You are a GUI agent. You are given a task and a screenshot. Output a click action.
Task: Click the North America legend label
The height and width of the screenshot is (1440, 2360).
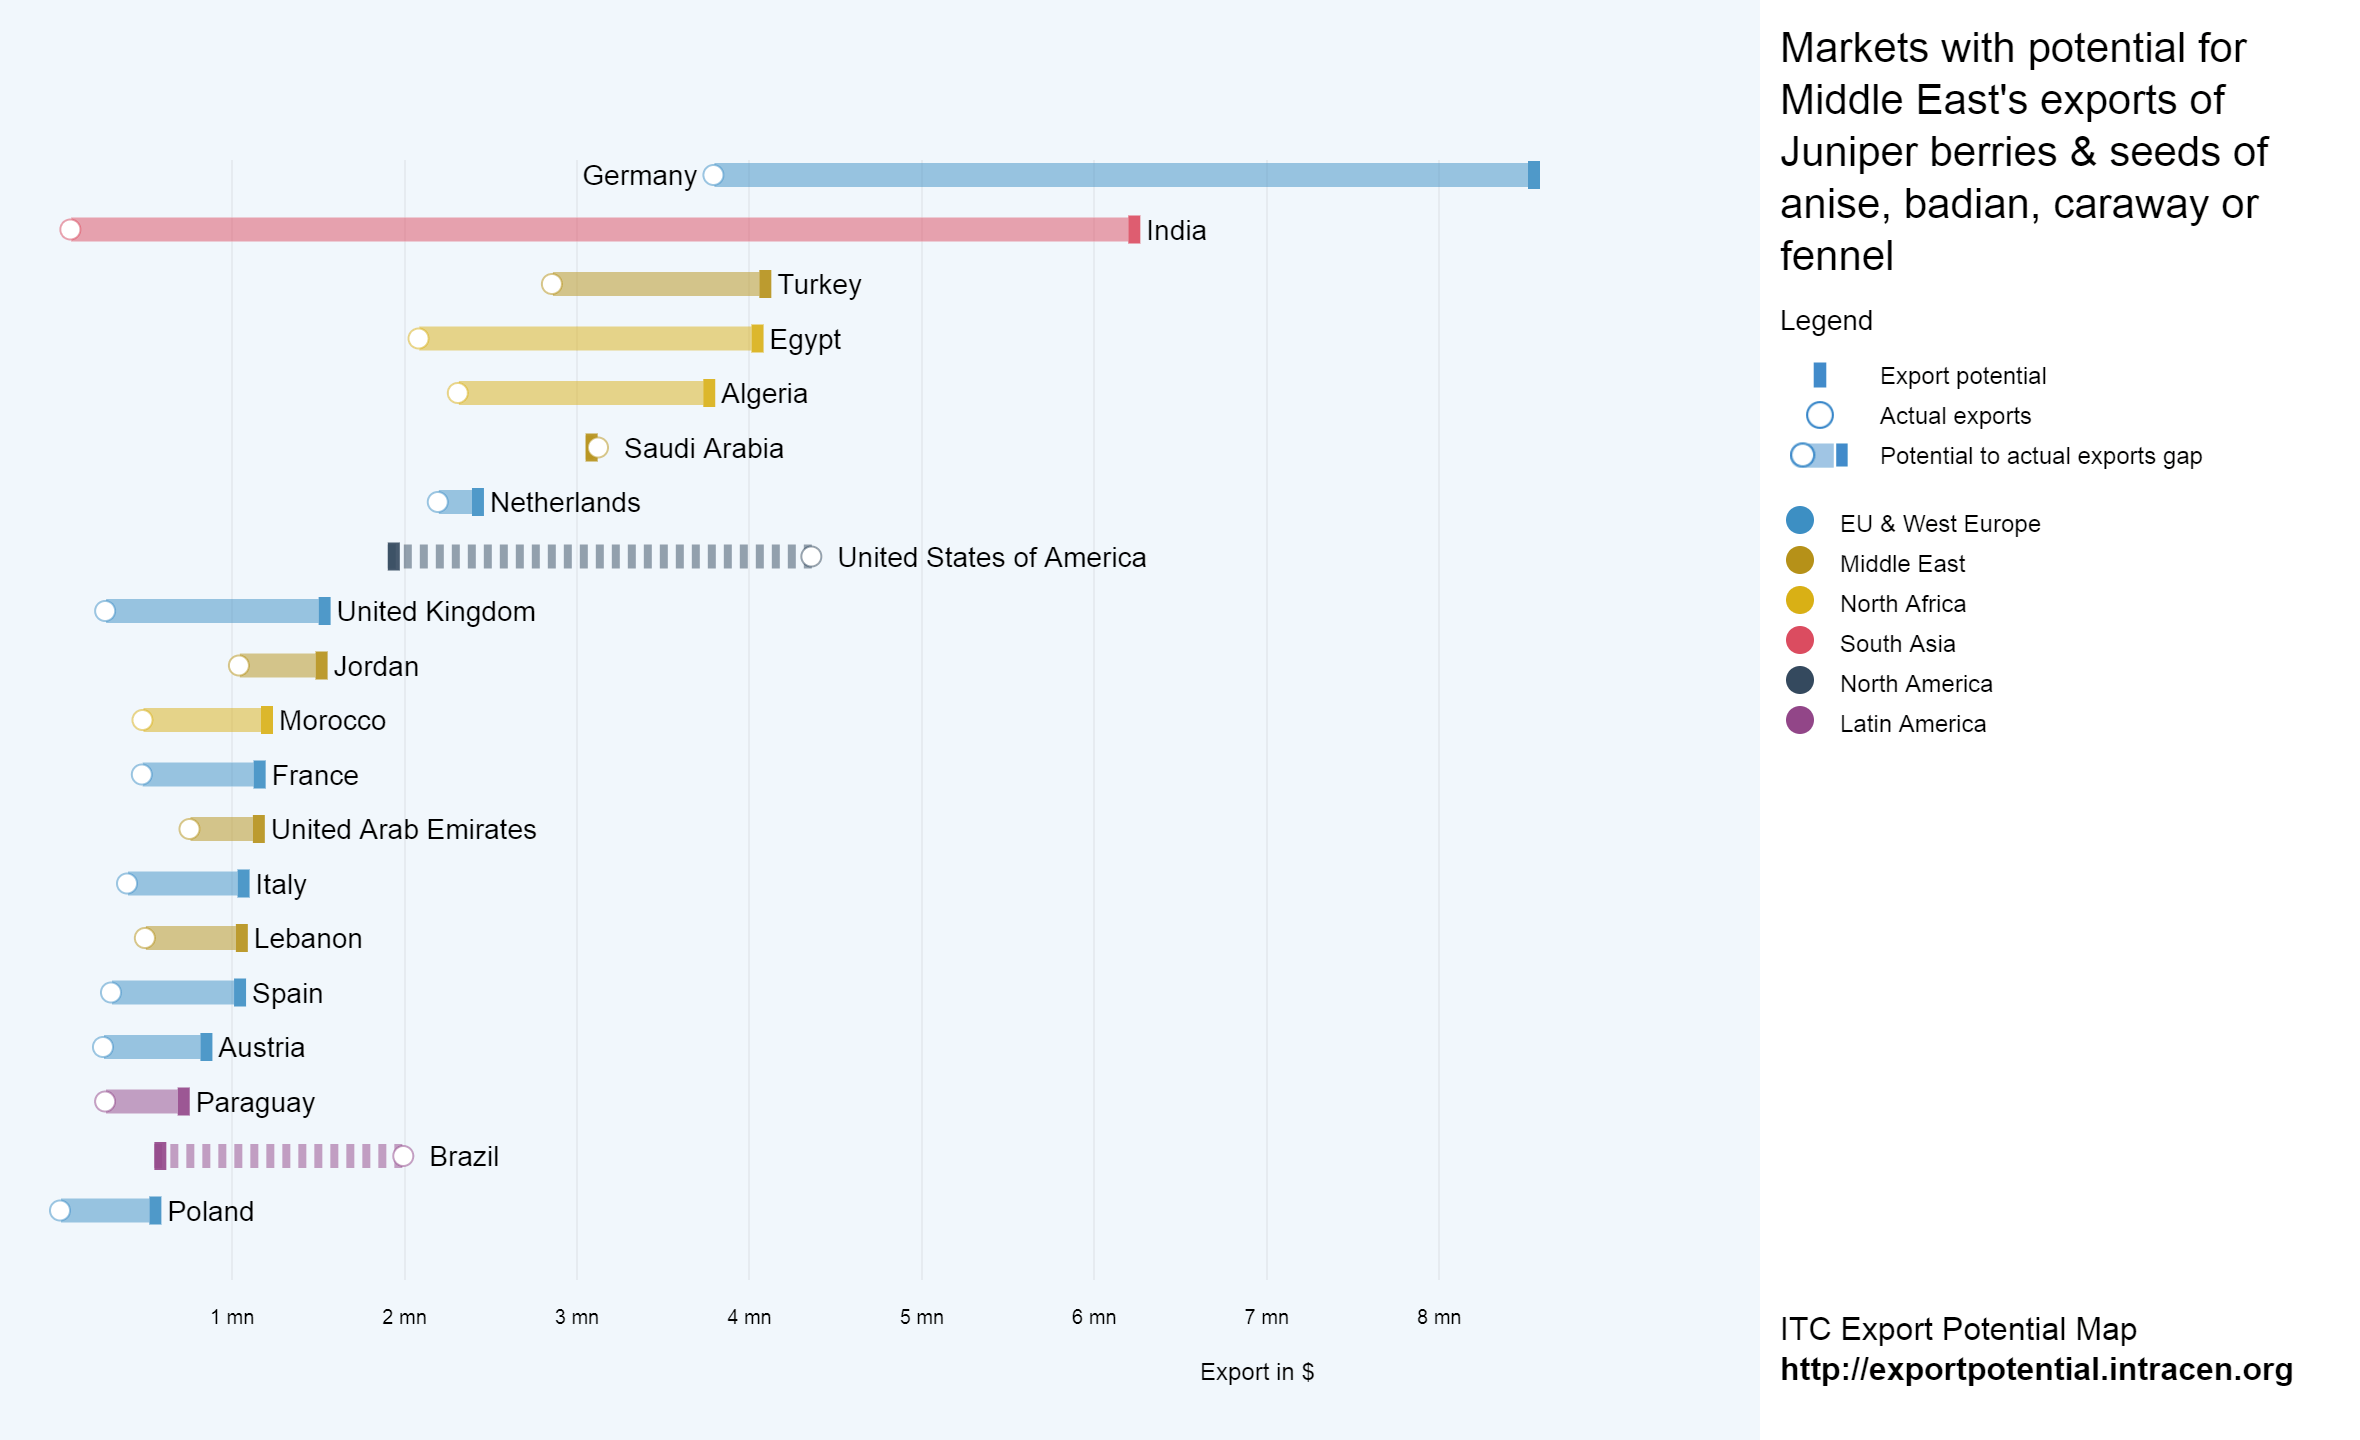(1915, 684)
